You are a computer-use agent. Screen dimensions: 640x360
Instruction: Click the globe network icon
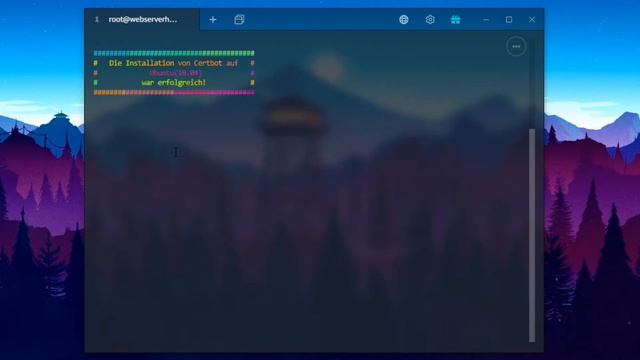click(404, 20)
